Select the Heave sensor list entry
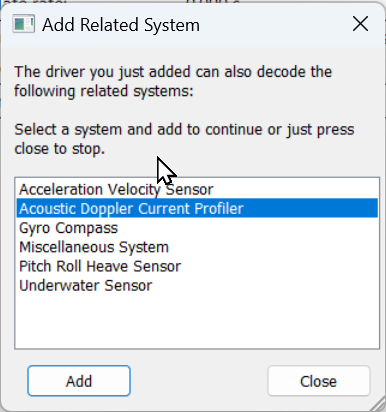The height and width of the screenshot is (412, 386). point(197,266)
